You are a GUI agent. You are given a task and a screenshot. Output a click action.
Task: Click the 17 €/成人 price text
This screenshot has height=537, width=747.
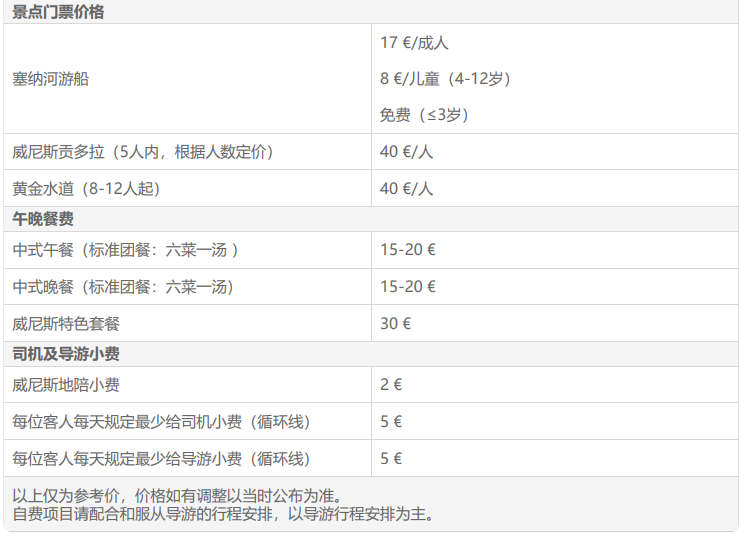pyautogui.click(x=414, y=43)
